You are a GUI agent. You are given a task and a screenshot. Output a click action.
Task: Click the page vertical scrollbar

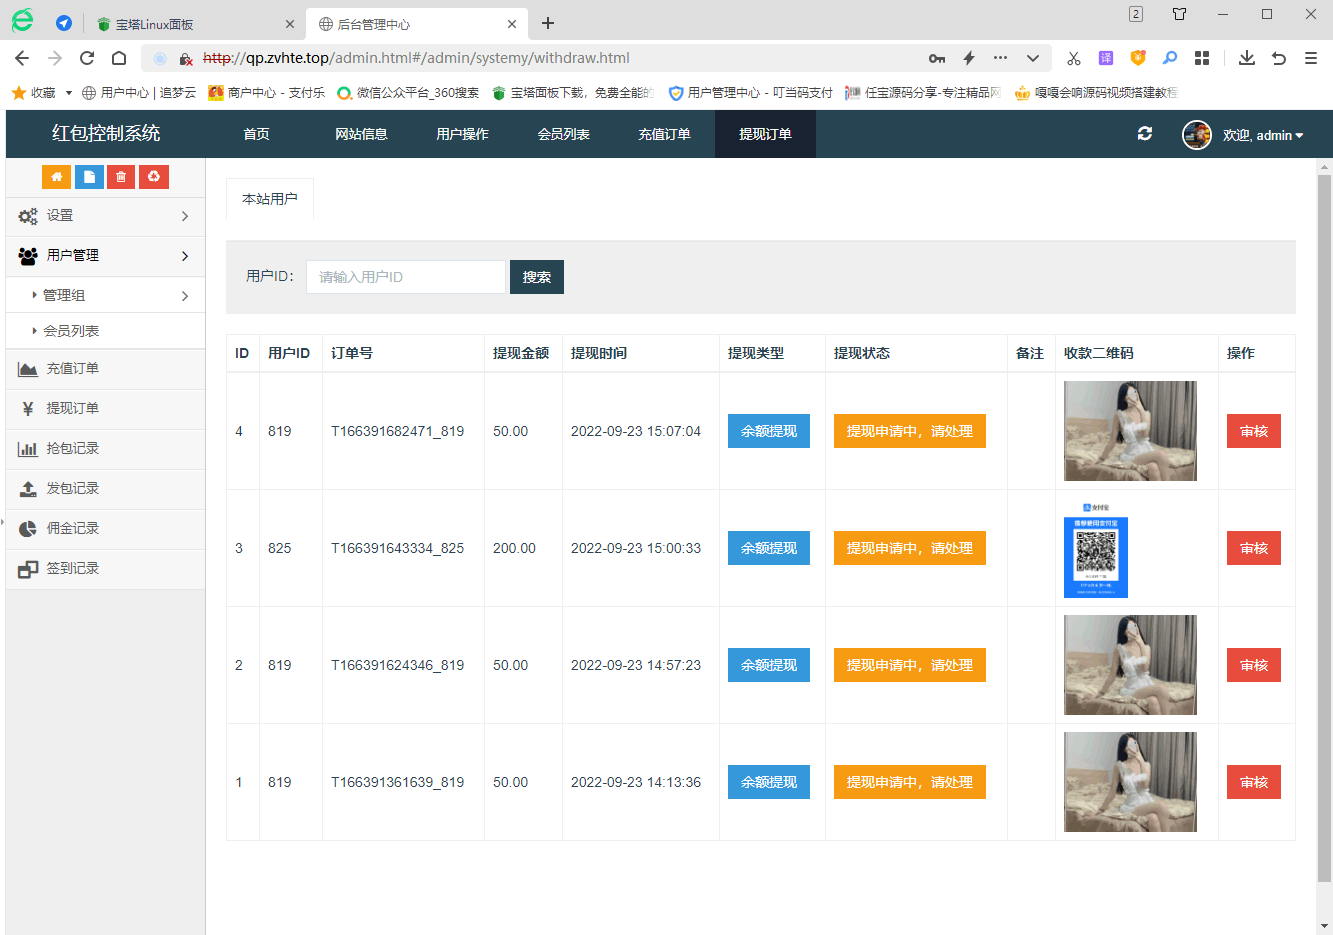coord(1324,528)
